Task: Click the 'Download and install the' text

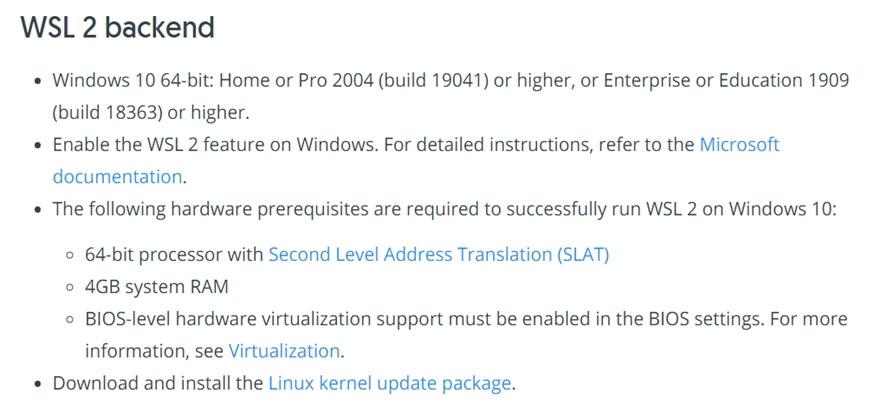Action: 158,383
